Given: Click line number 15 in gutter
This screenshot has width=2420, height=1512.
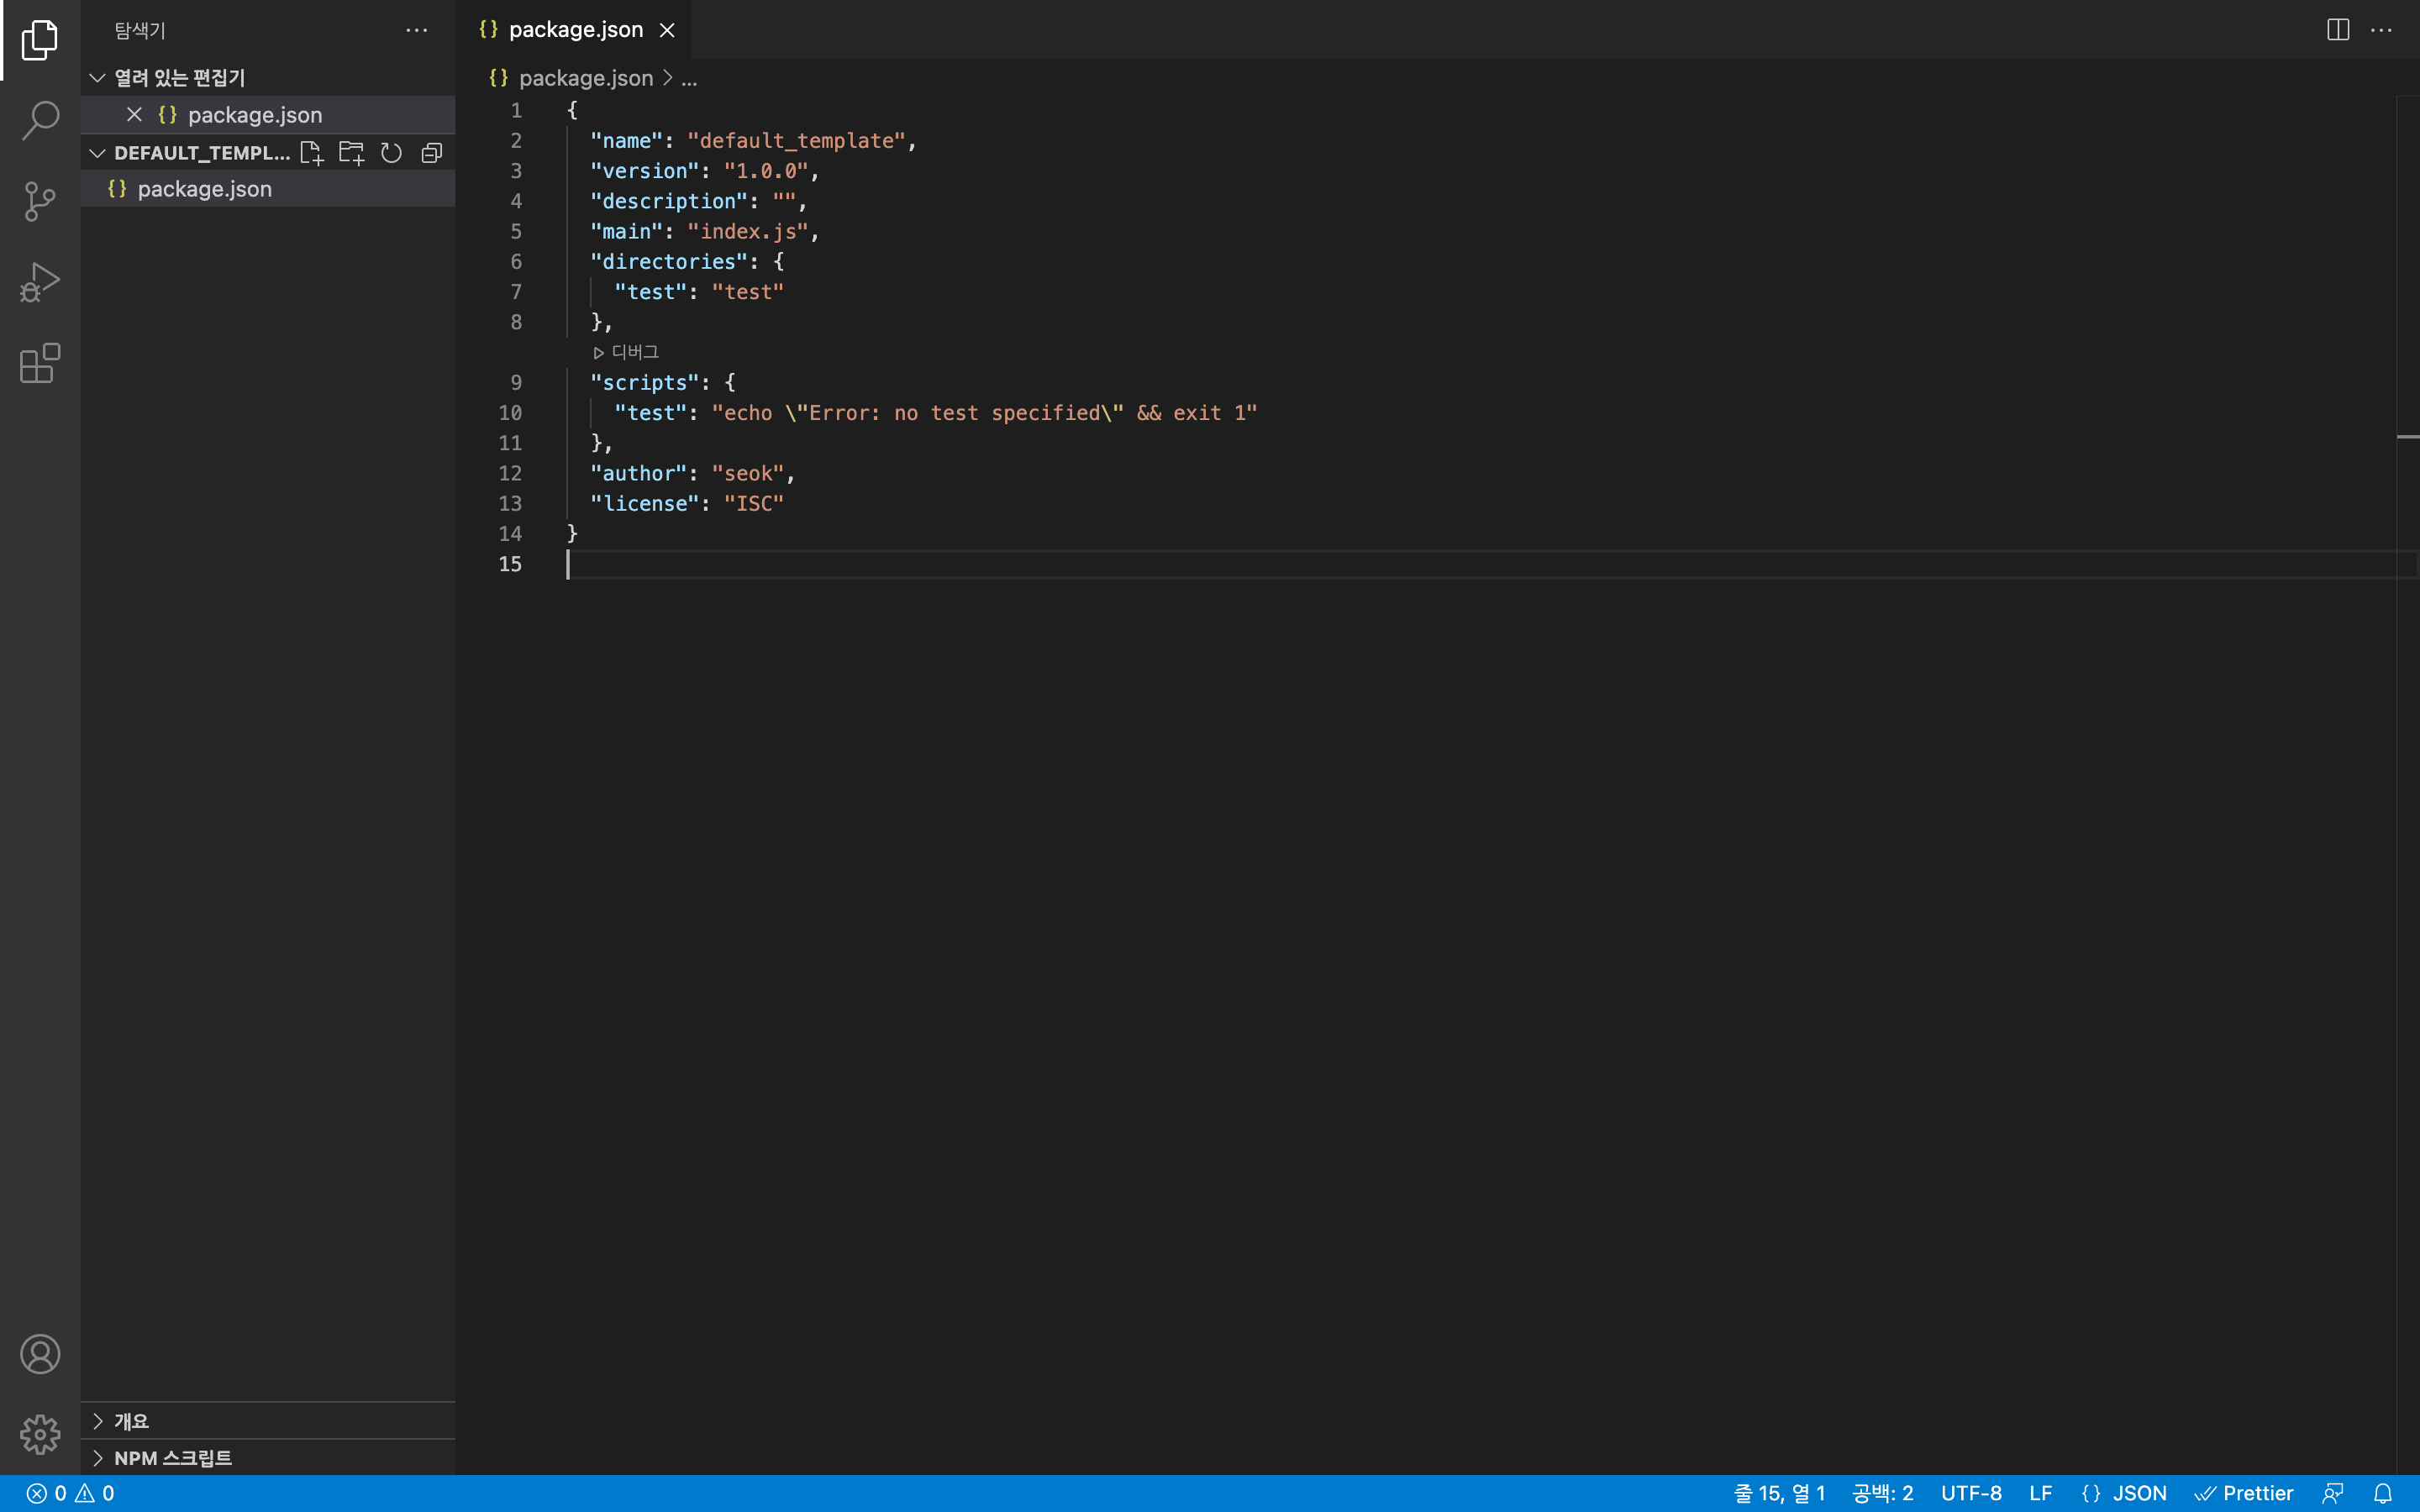Looking at the screenshot, I should pos(510,564).
